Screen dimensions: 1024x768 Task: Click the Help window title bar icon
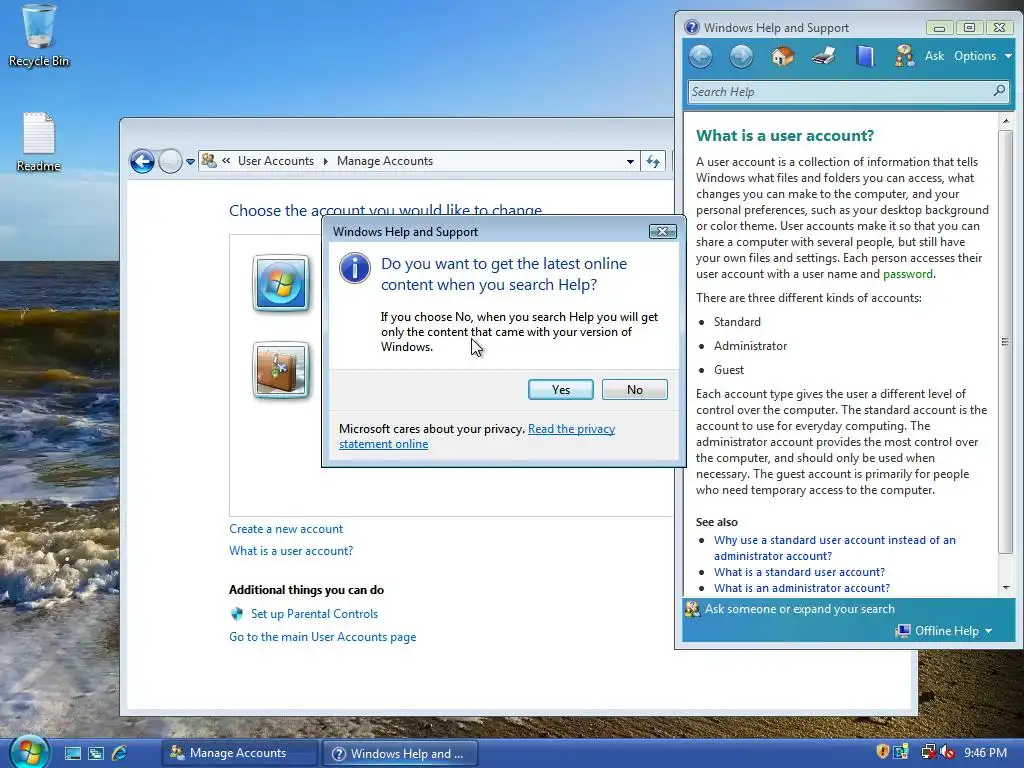pos(691,27)
